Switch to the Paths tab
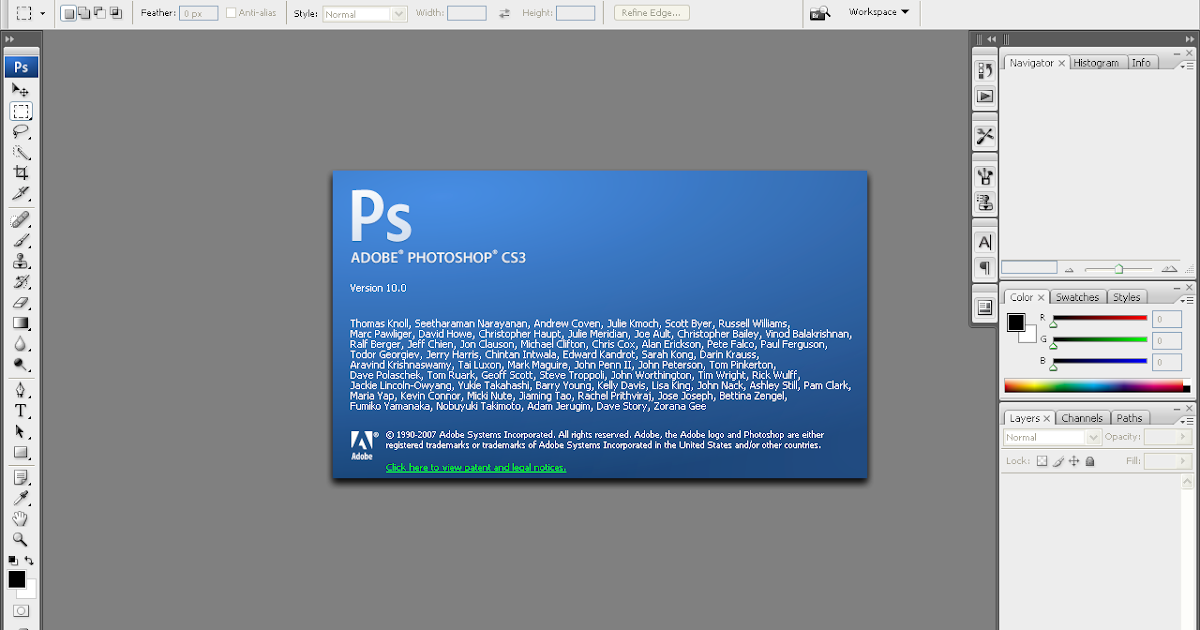 (1129, 418)
